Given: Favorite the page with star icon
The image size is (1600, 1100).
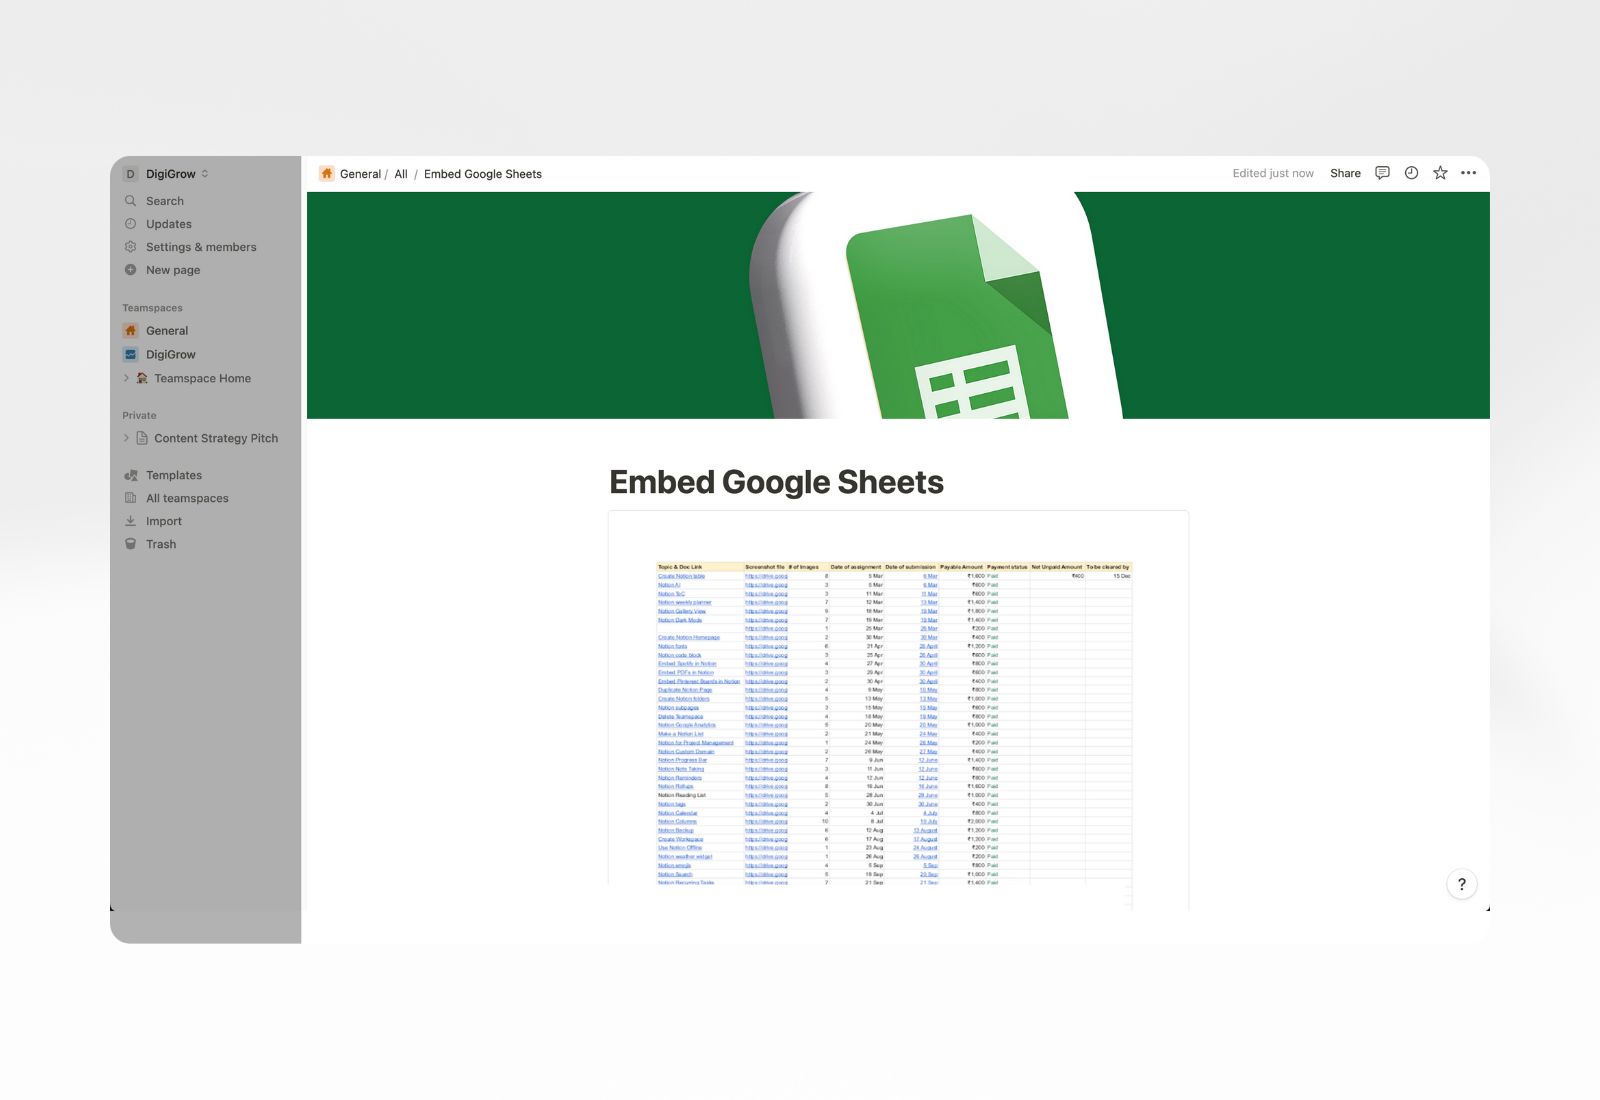Looking at the screenshot, I should [x=1440, y=173].
